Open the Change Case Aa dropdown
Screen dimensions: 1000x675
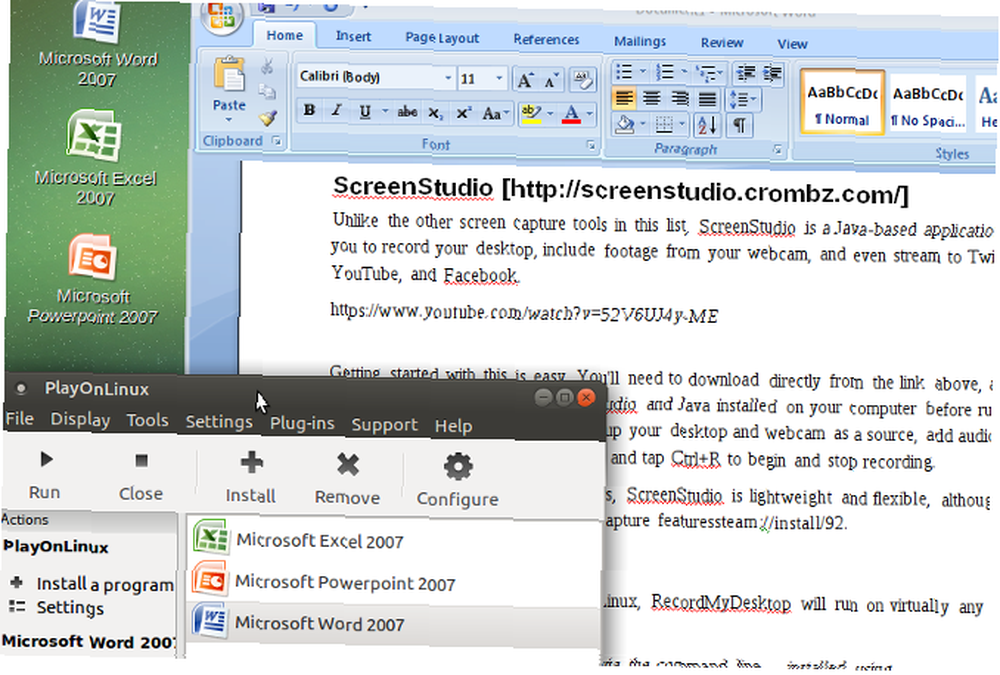(496, 115)
